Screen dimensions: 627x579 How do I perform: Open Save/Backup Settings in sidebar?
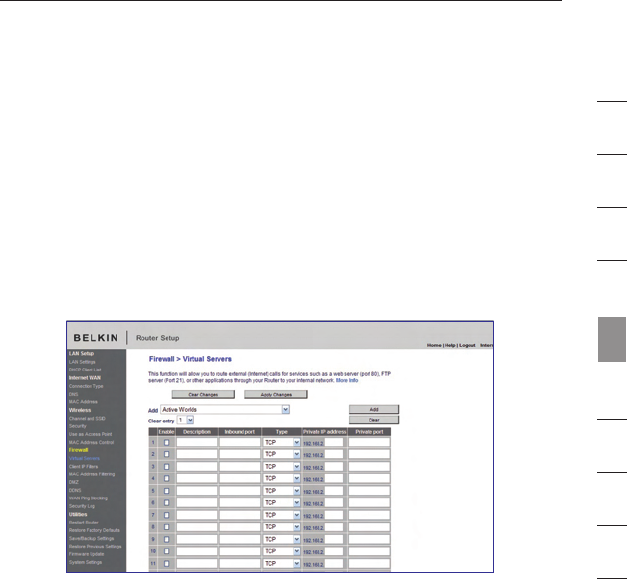91,538
